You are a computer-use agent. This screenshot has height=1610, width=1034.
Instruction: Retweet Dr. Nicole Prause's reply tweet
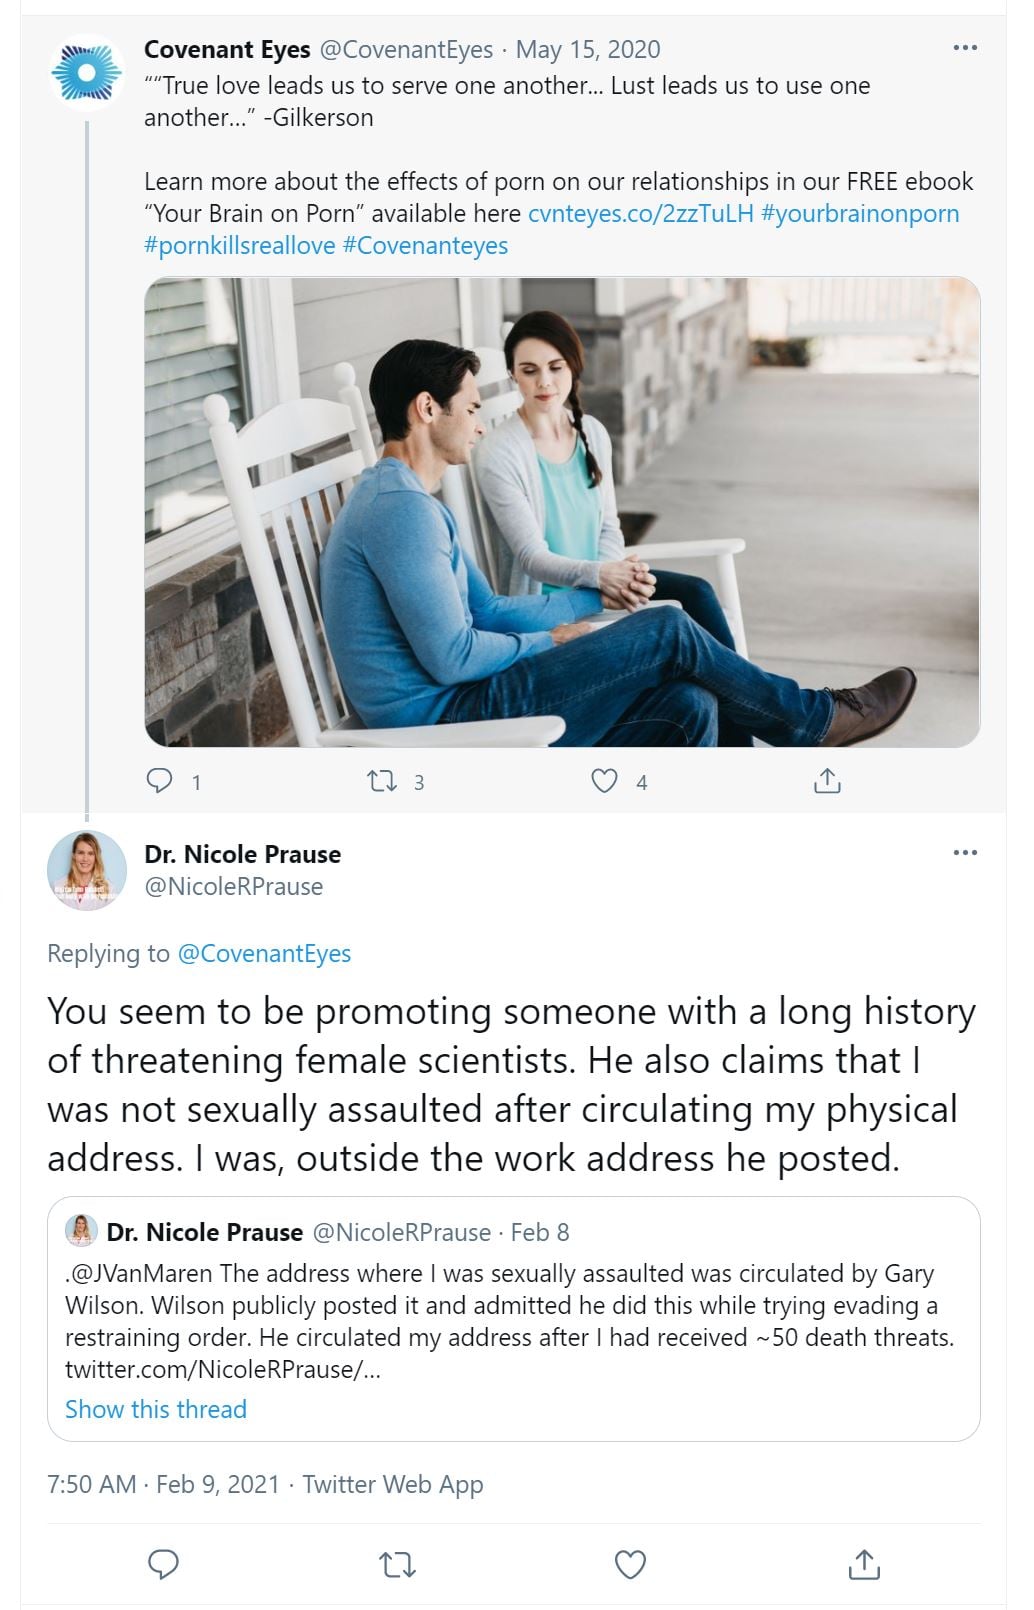tap(397, 1564)
